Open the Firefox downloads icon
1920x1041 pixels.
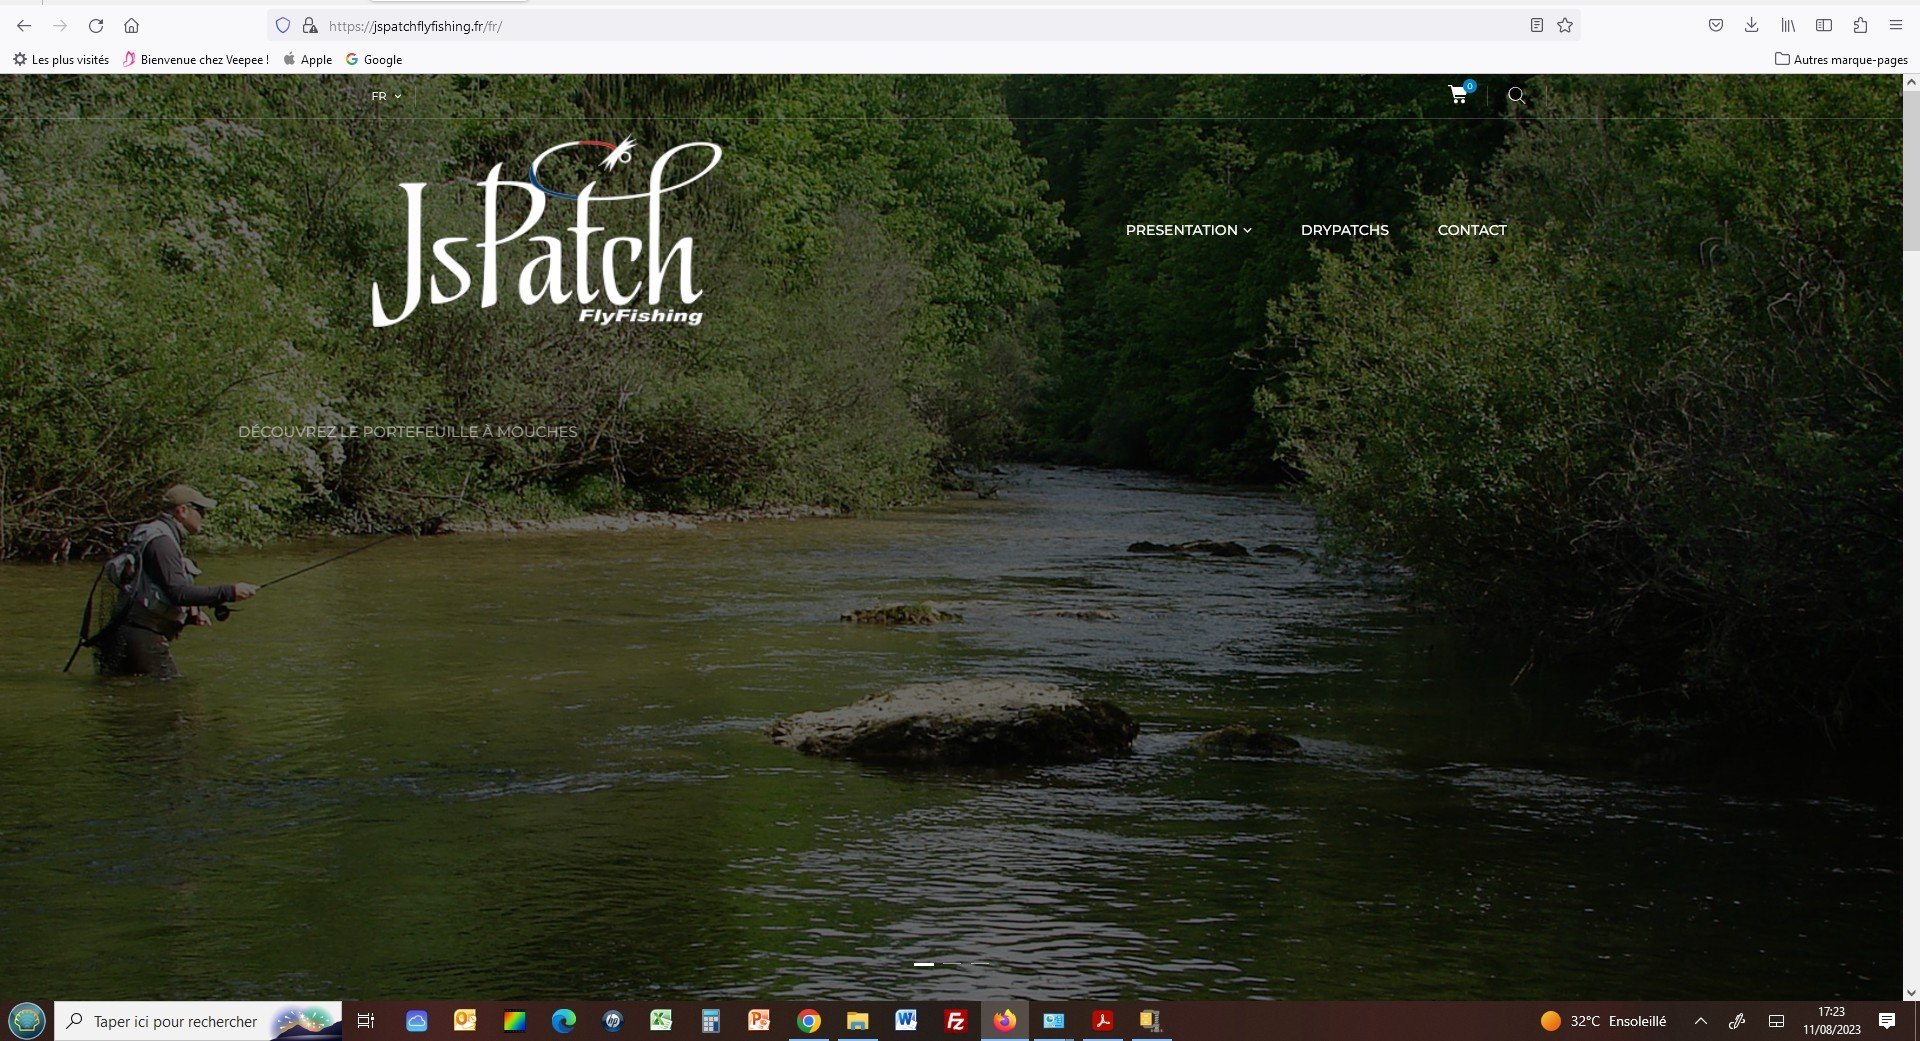pyautogui.click(x=1751, y=26)
